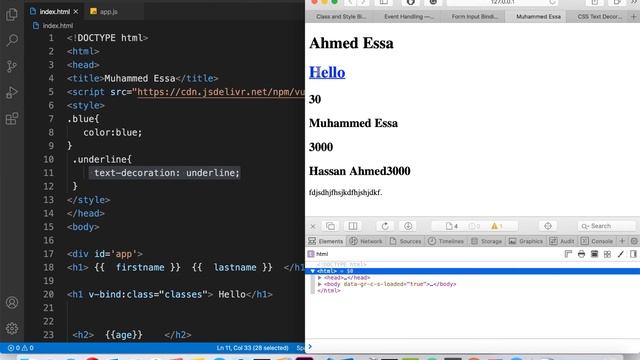Click the Ln 11, Col 33 status entry

(252, 348)
